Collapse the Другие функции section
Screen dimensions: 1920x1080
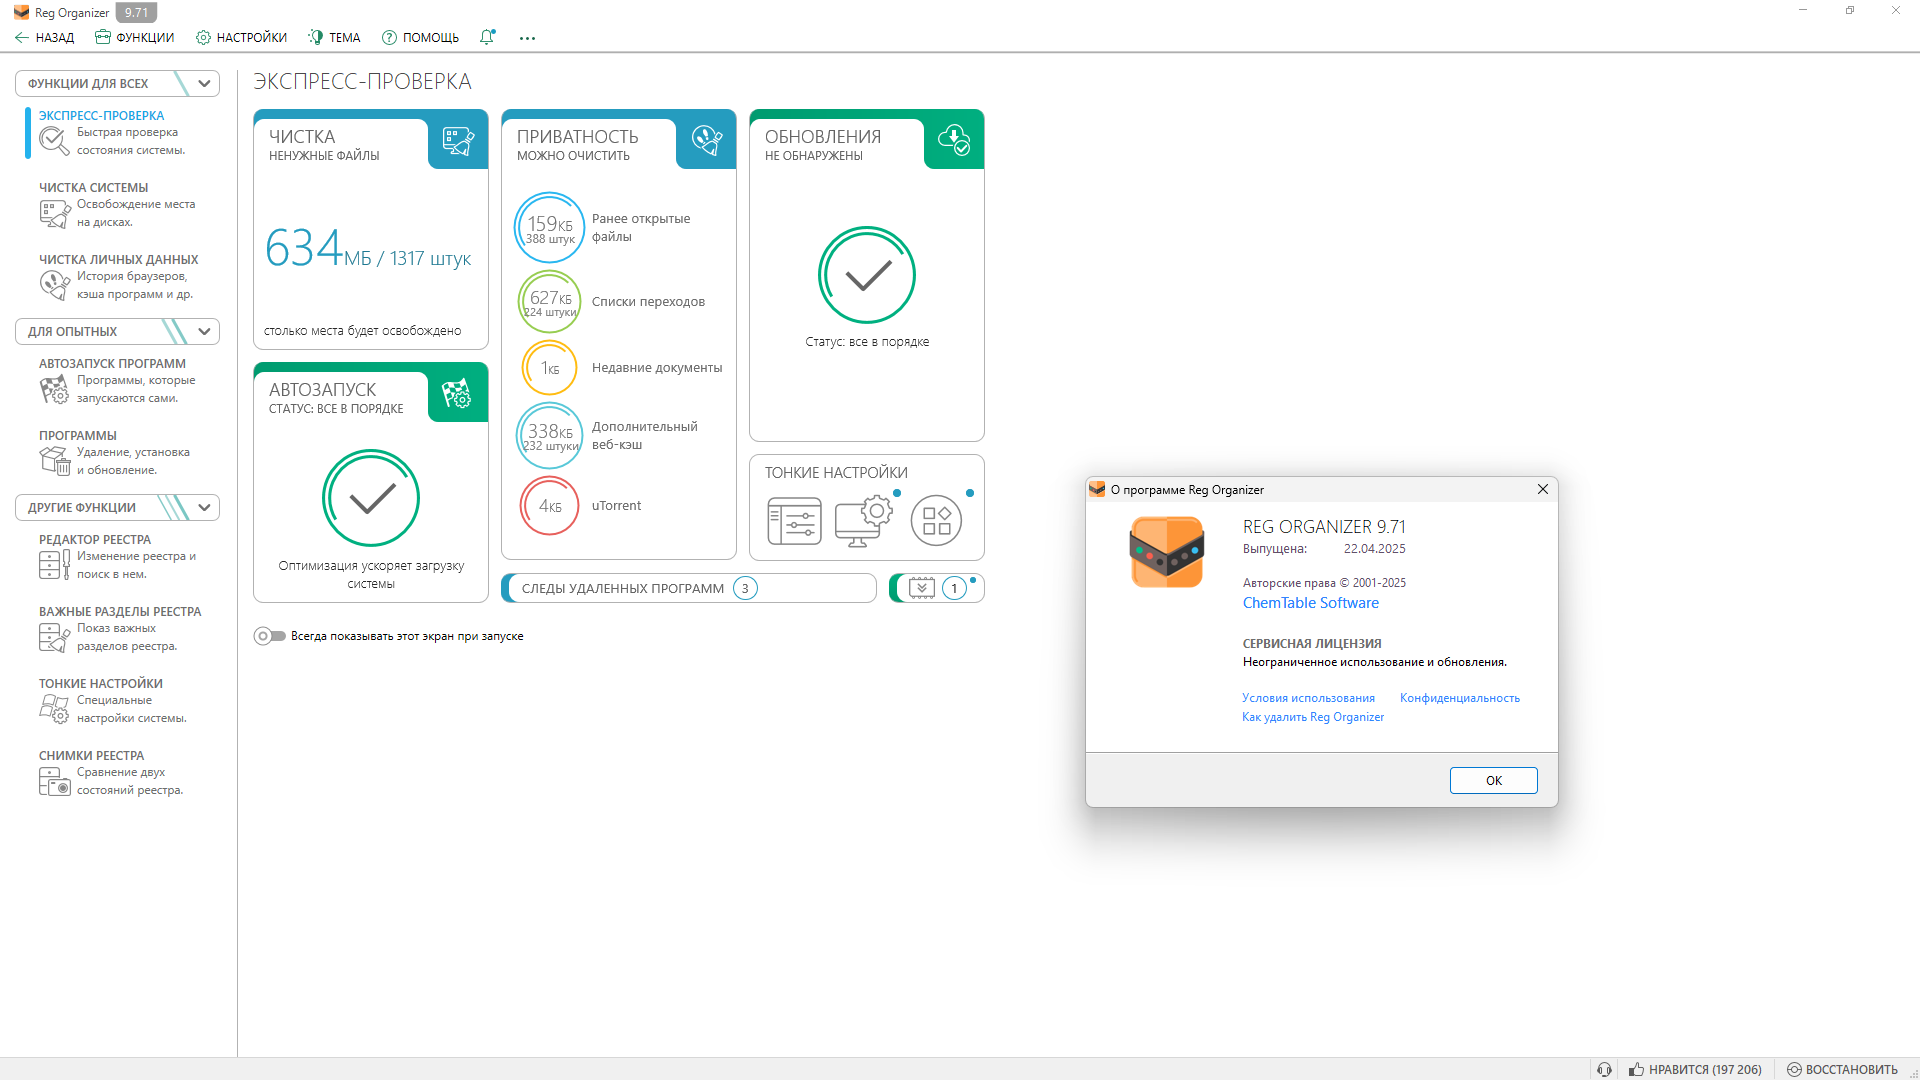coord(204,507)
